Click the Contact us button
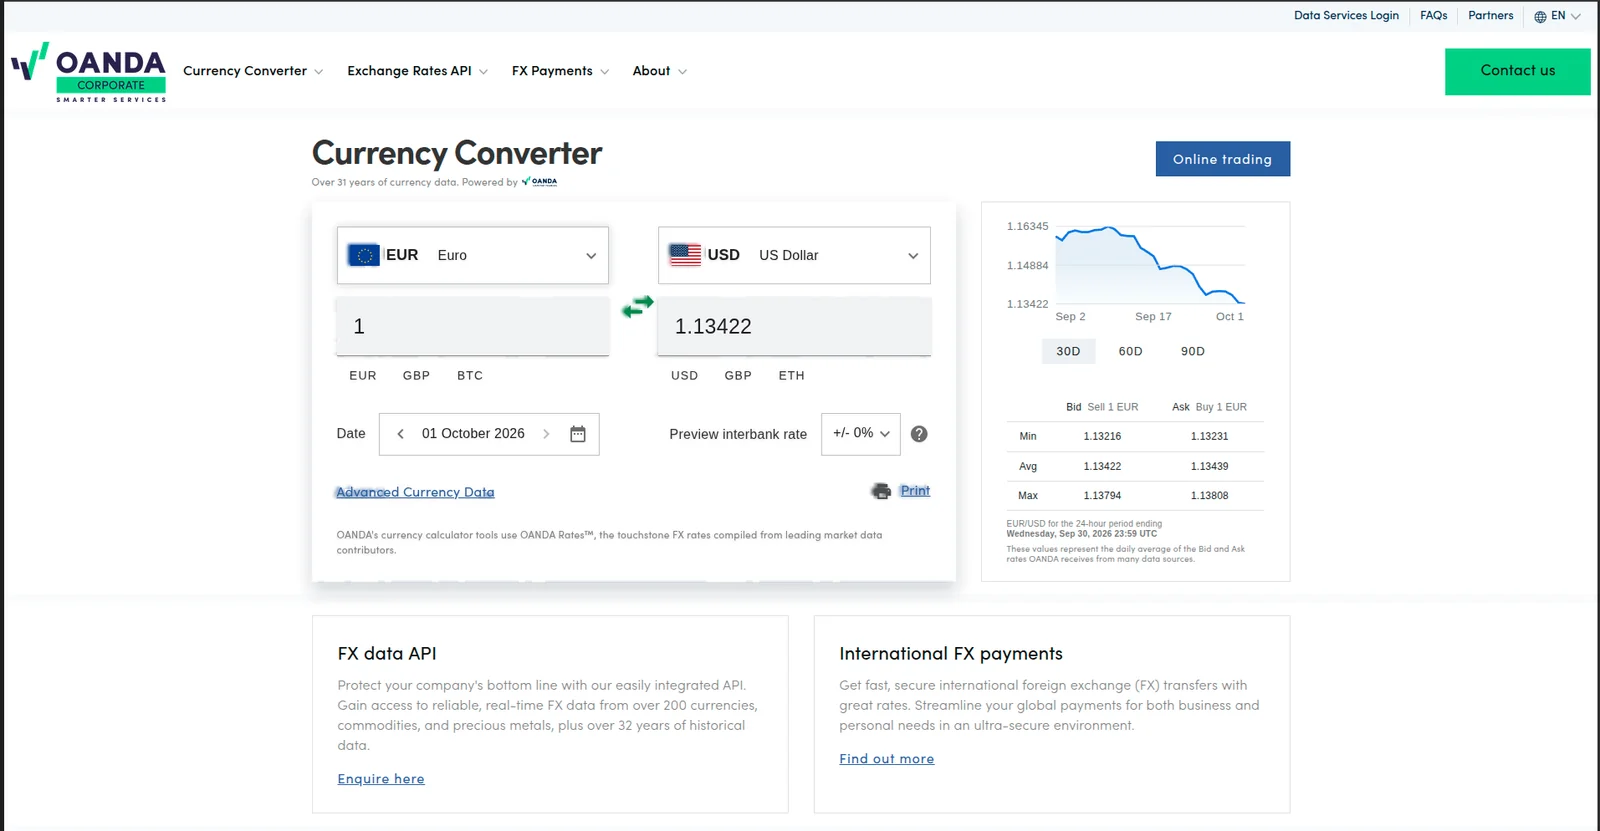 [1518, 71]
